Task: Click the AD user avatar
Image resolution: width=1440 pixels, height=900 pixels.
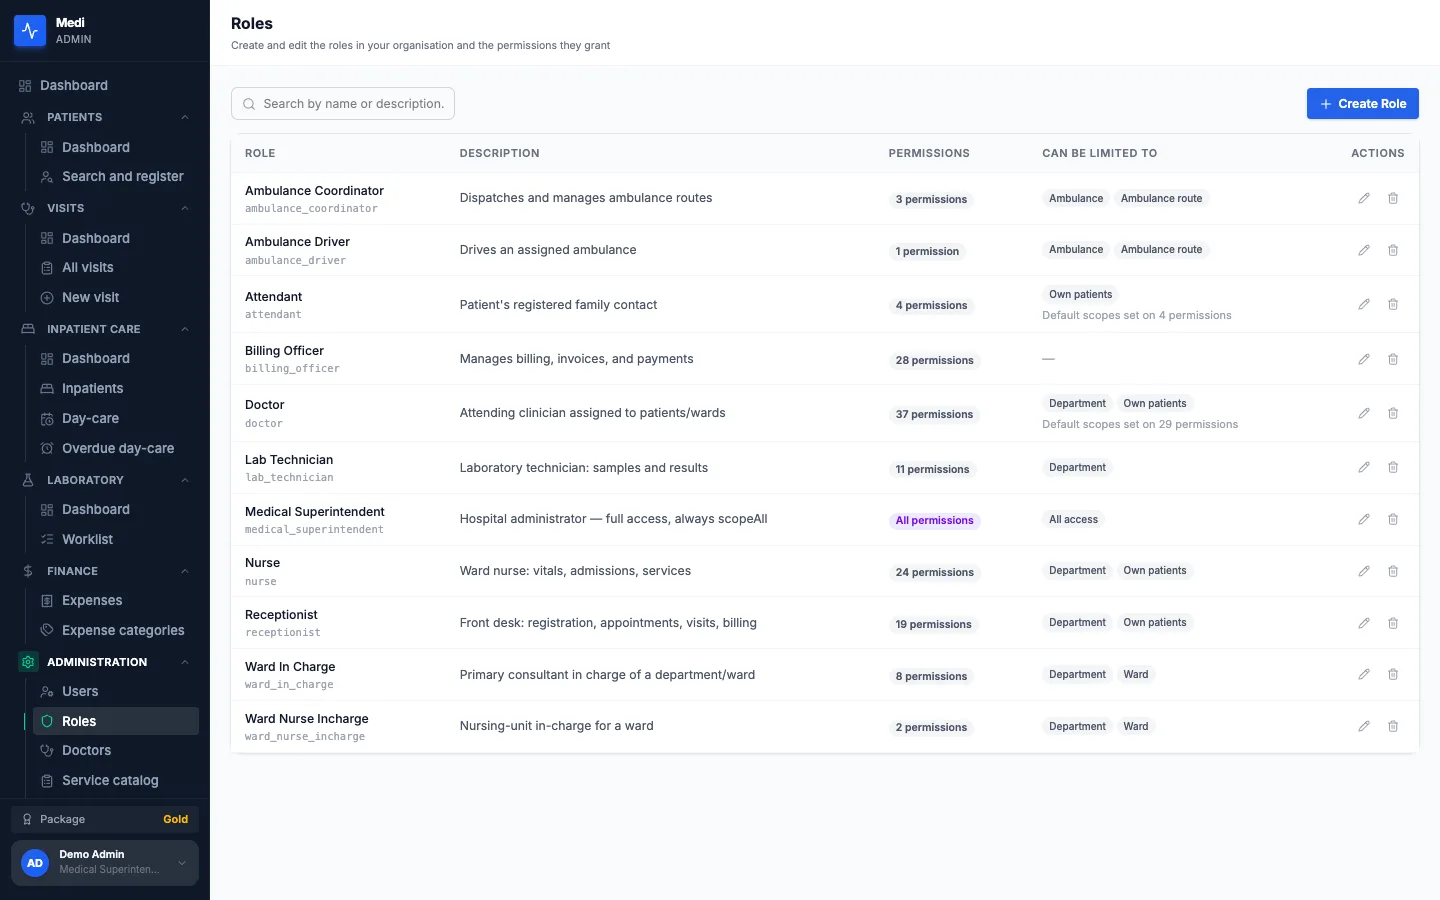Action: [35, 863]
